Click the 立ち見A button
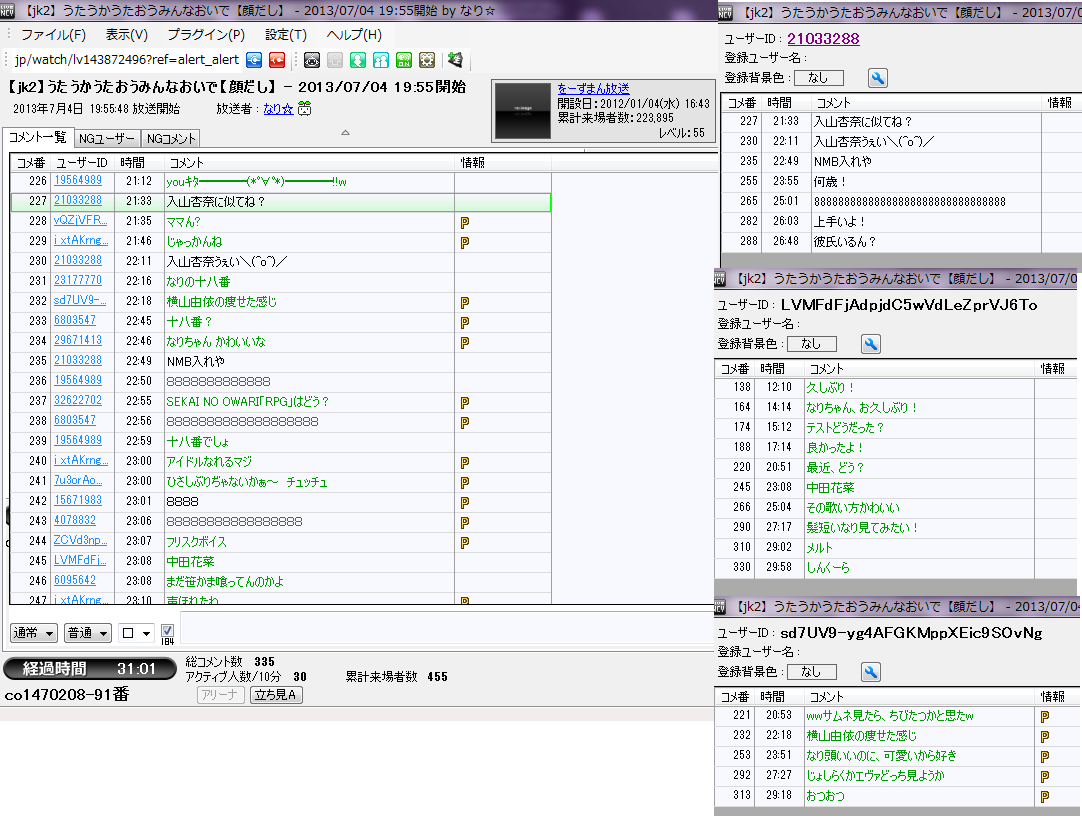This screenshot has height=824, width=1082. (x=276, y=695)
